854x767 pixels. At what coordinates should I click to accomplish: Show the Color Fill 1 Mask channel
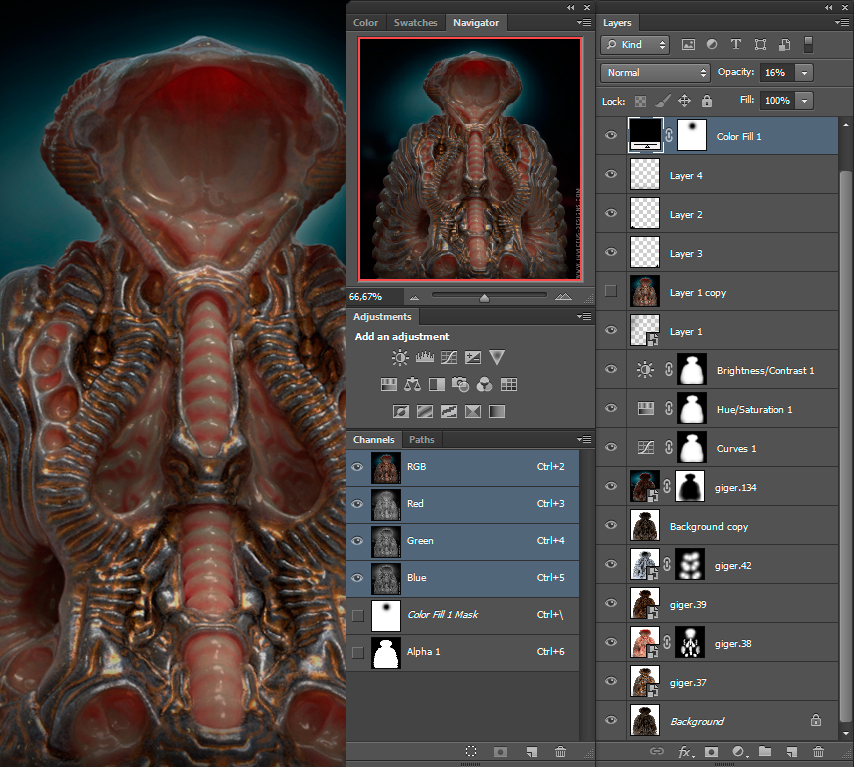coord(358,616)
